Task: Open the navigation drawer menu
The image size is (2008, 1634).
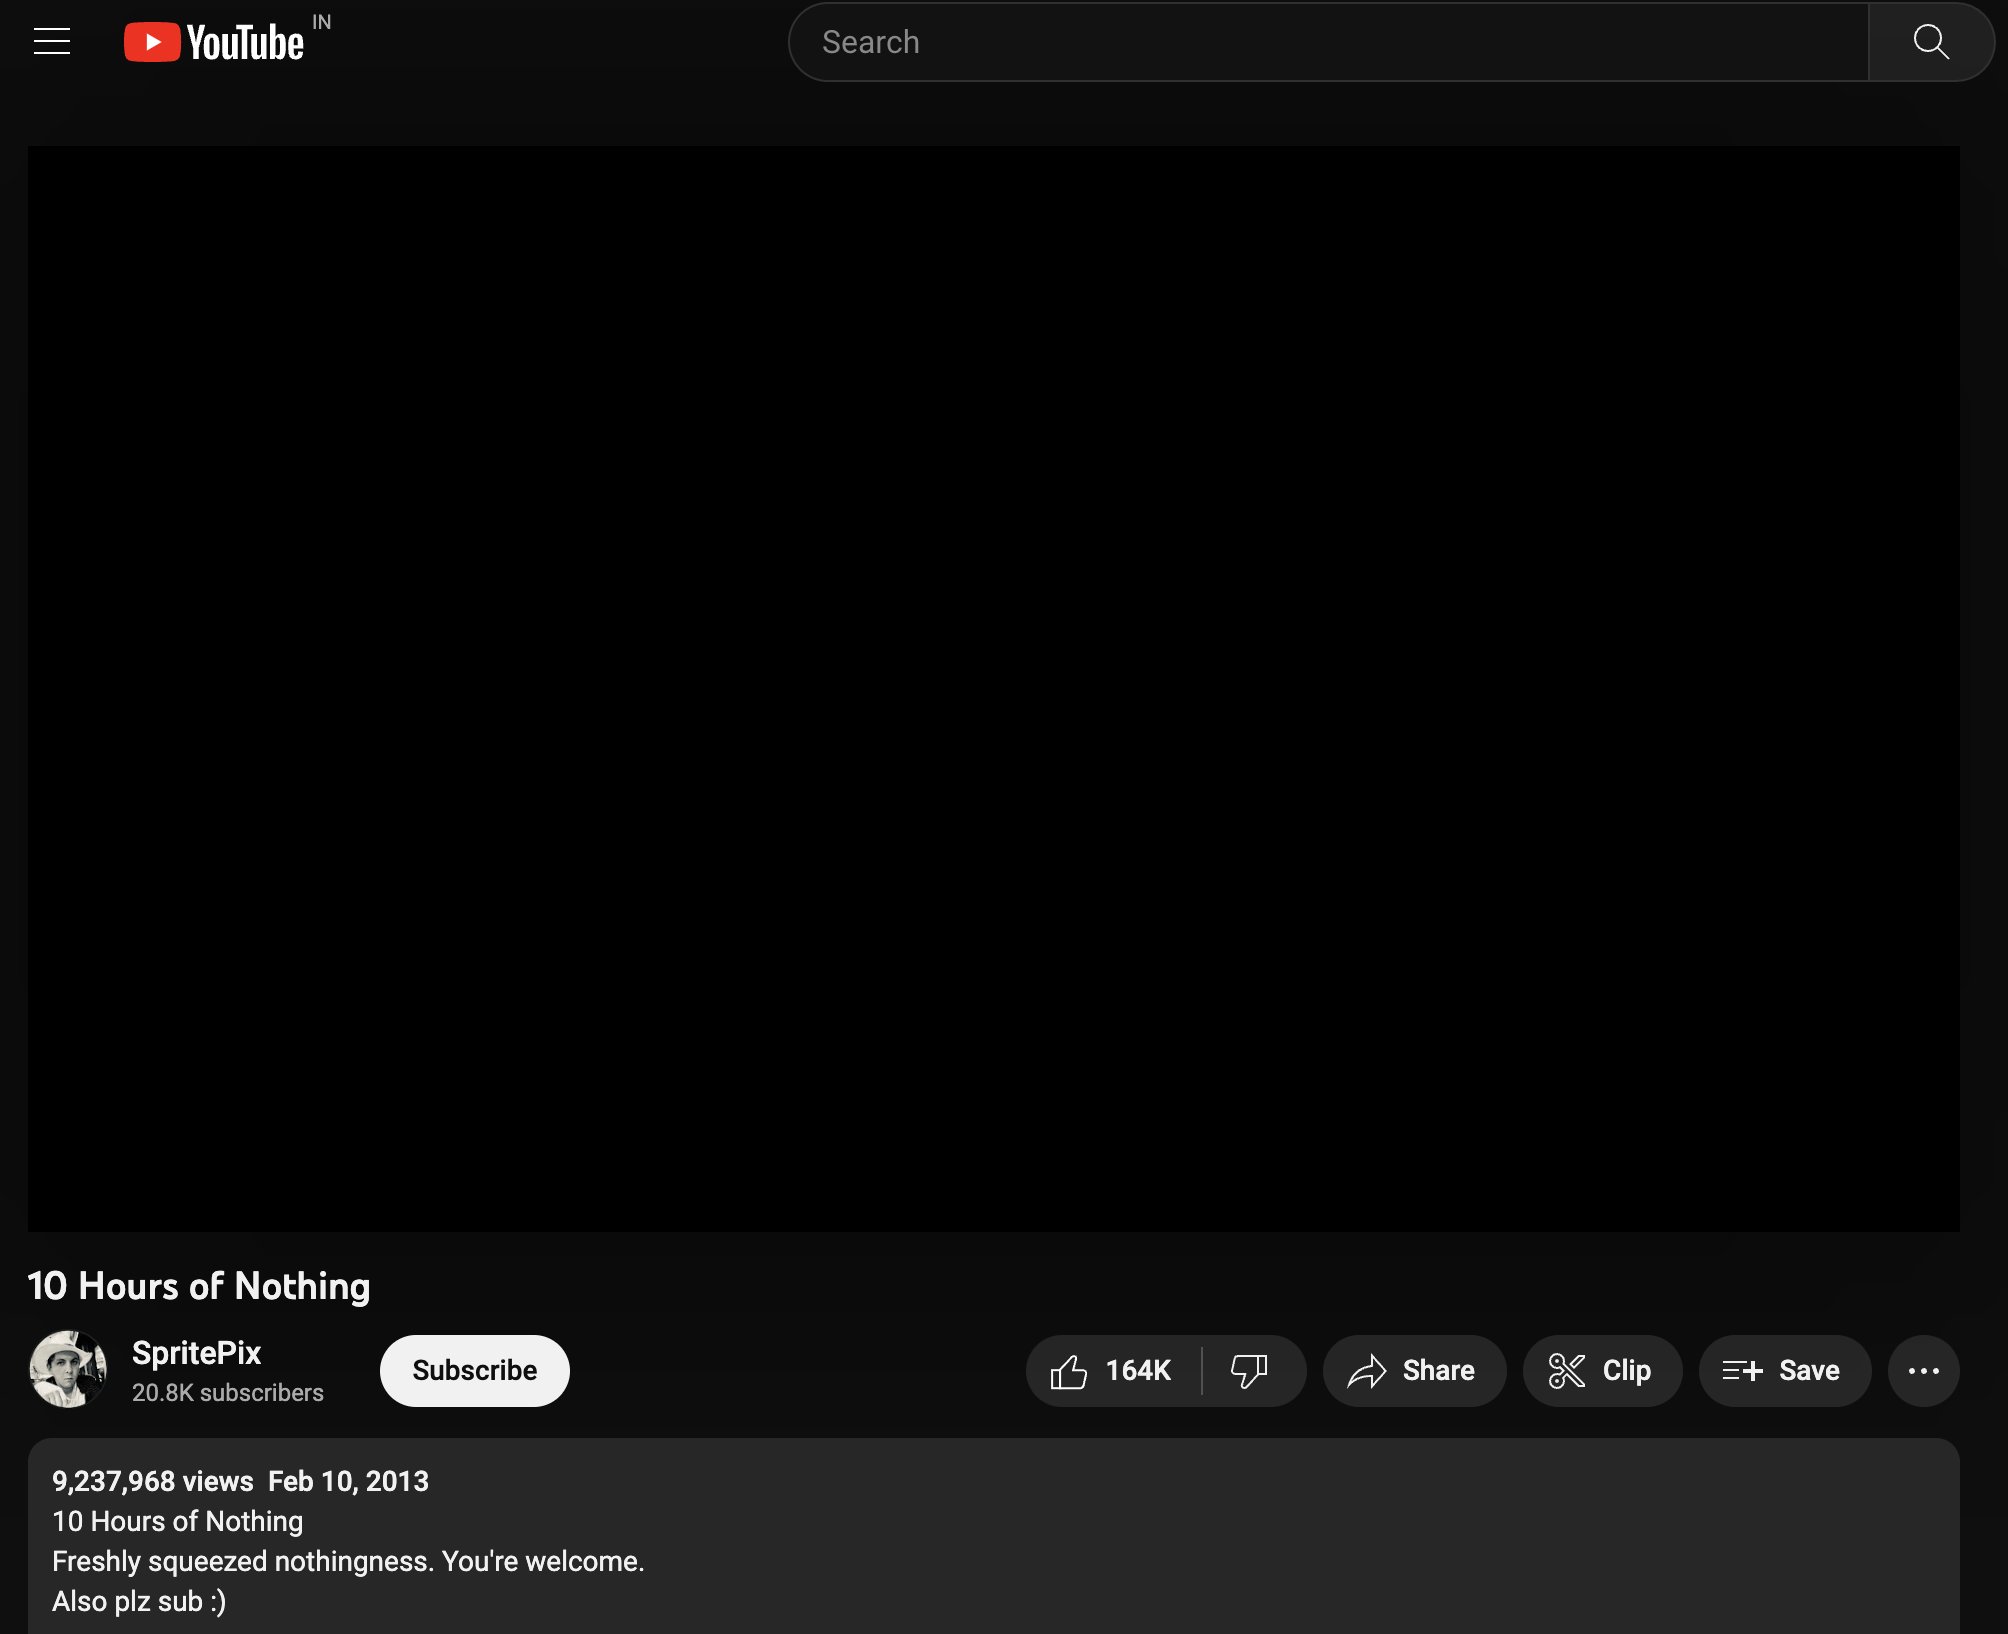Action: click(x=51, y=41)
